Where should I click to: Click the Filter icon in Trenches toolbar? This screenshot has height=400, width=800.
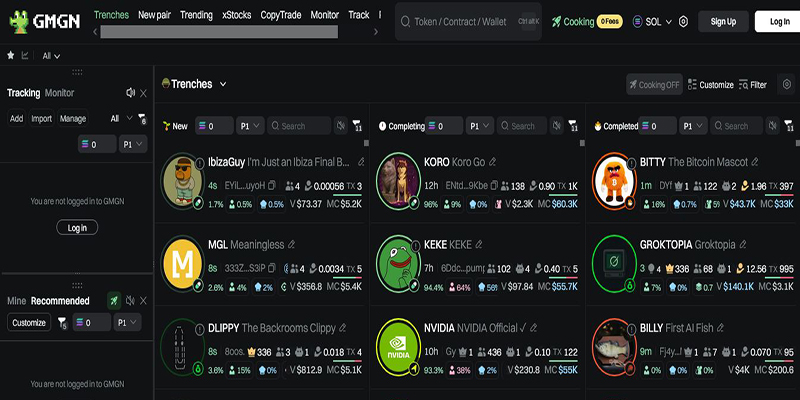tap(743, 85)
